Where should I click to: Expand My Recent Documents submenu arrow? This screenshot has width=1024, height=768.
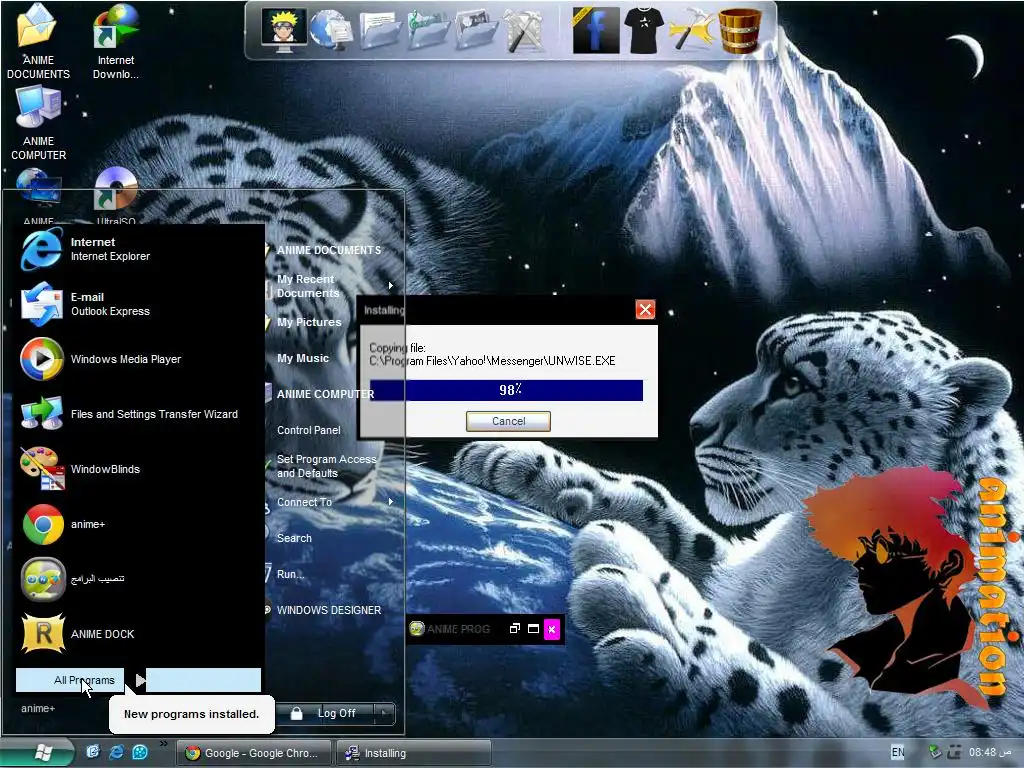coord(391,285)
